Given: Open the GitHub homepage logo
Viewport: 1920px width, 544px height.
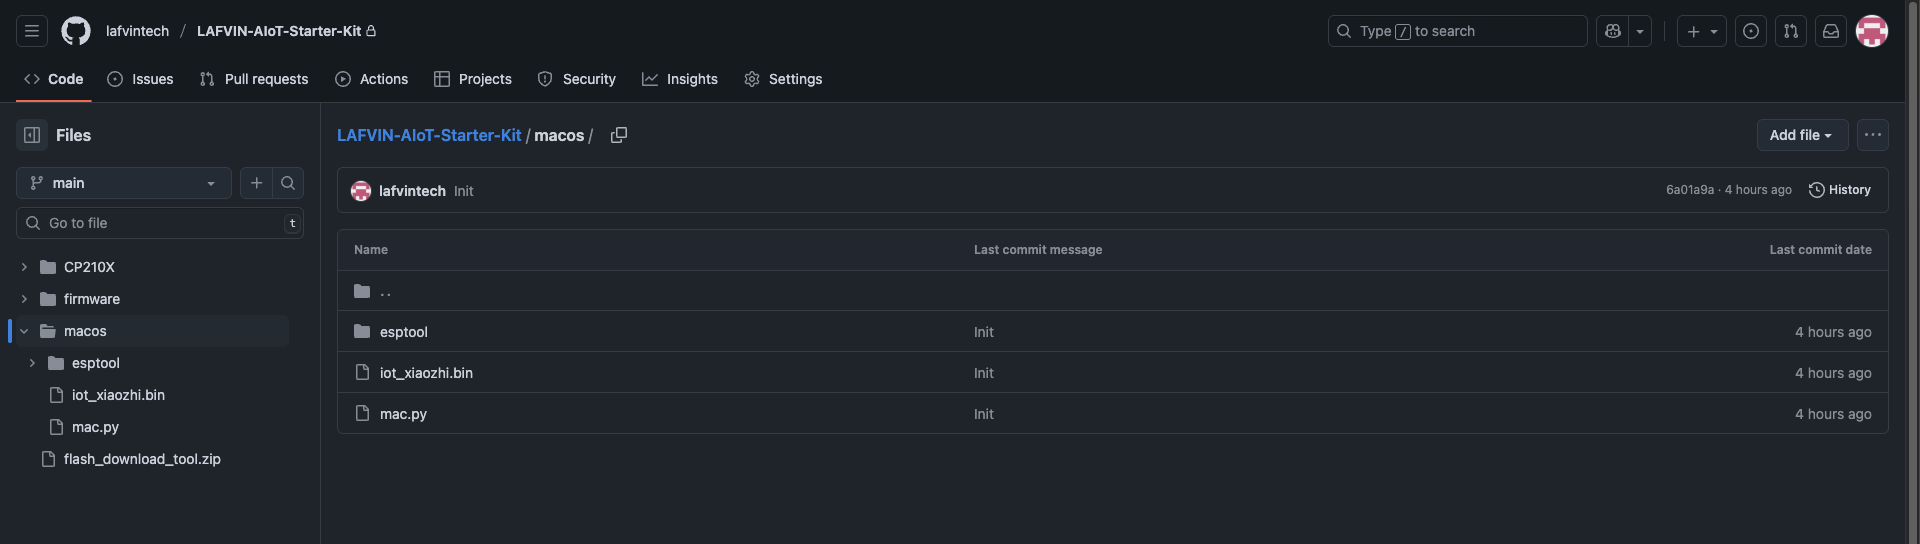Looking at the screenshot, I should coord(76,31).
